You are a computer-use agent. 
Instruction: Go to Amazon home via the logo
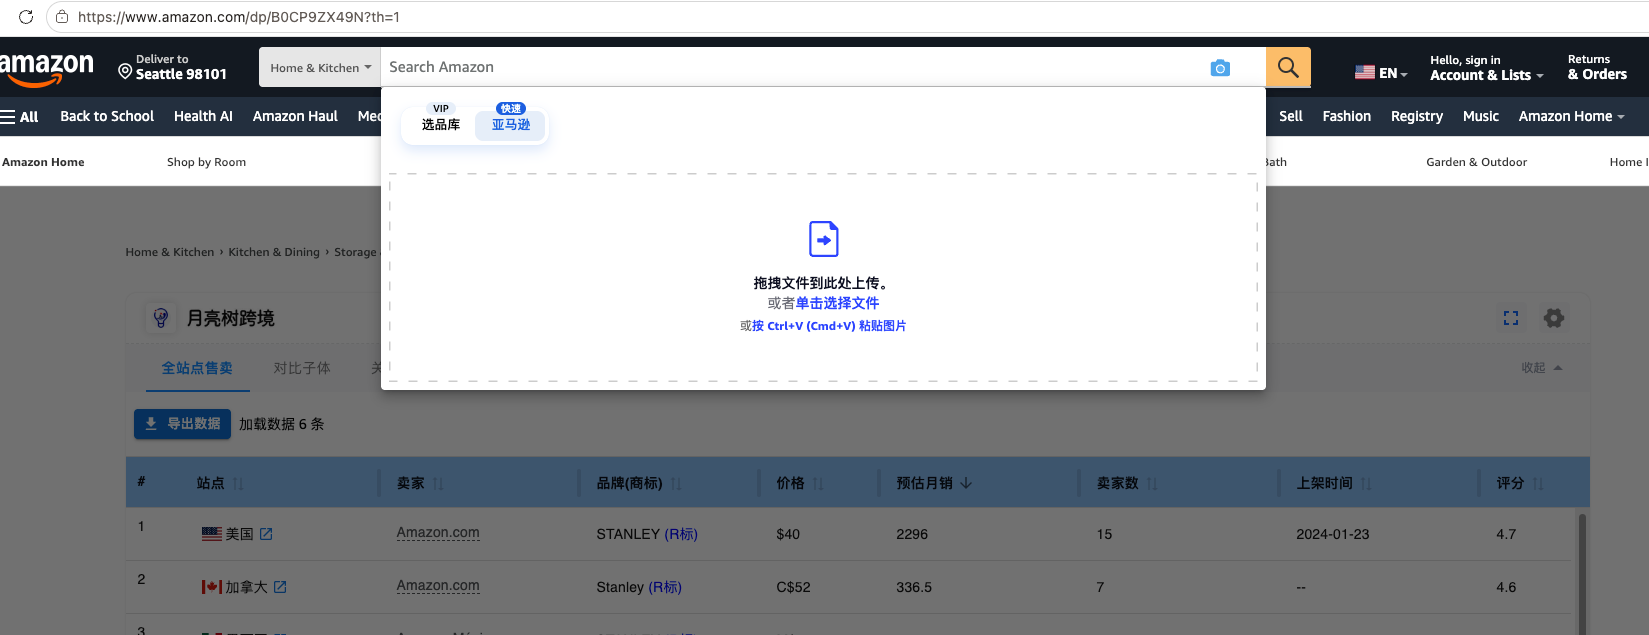click(x=46, y=69)
